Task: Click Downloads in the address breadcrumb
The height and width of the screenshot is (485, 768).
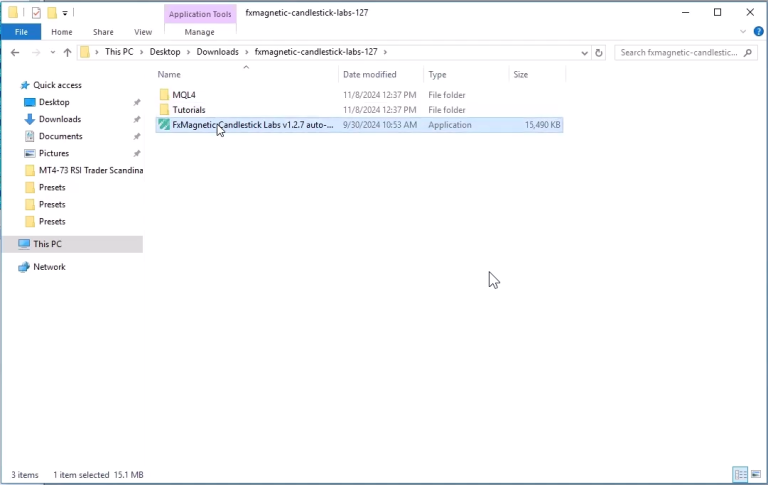Action: [217, 51]
